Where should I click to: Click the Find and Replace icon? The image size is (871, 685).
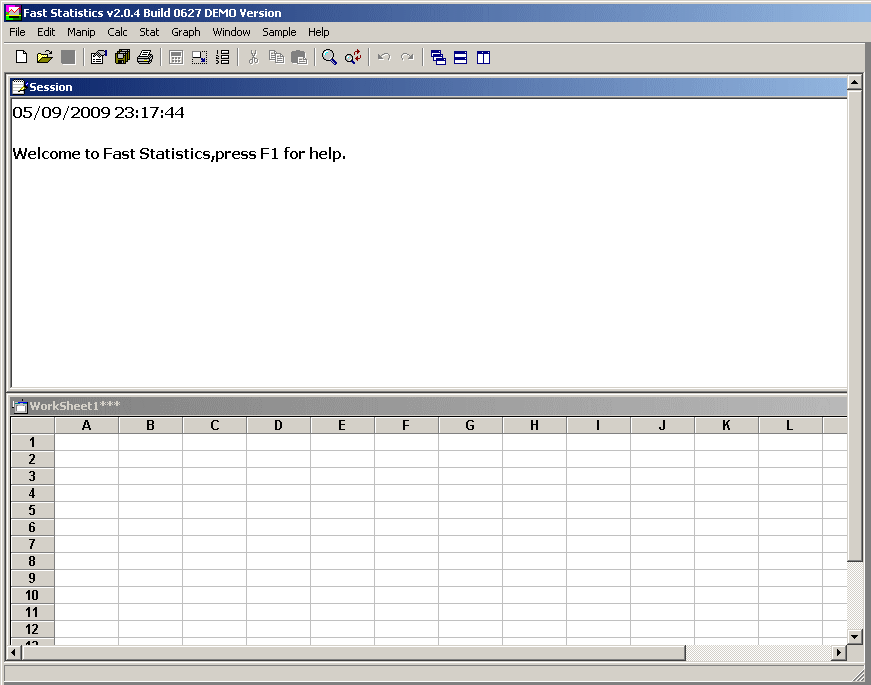coord(353,57)
